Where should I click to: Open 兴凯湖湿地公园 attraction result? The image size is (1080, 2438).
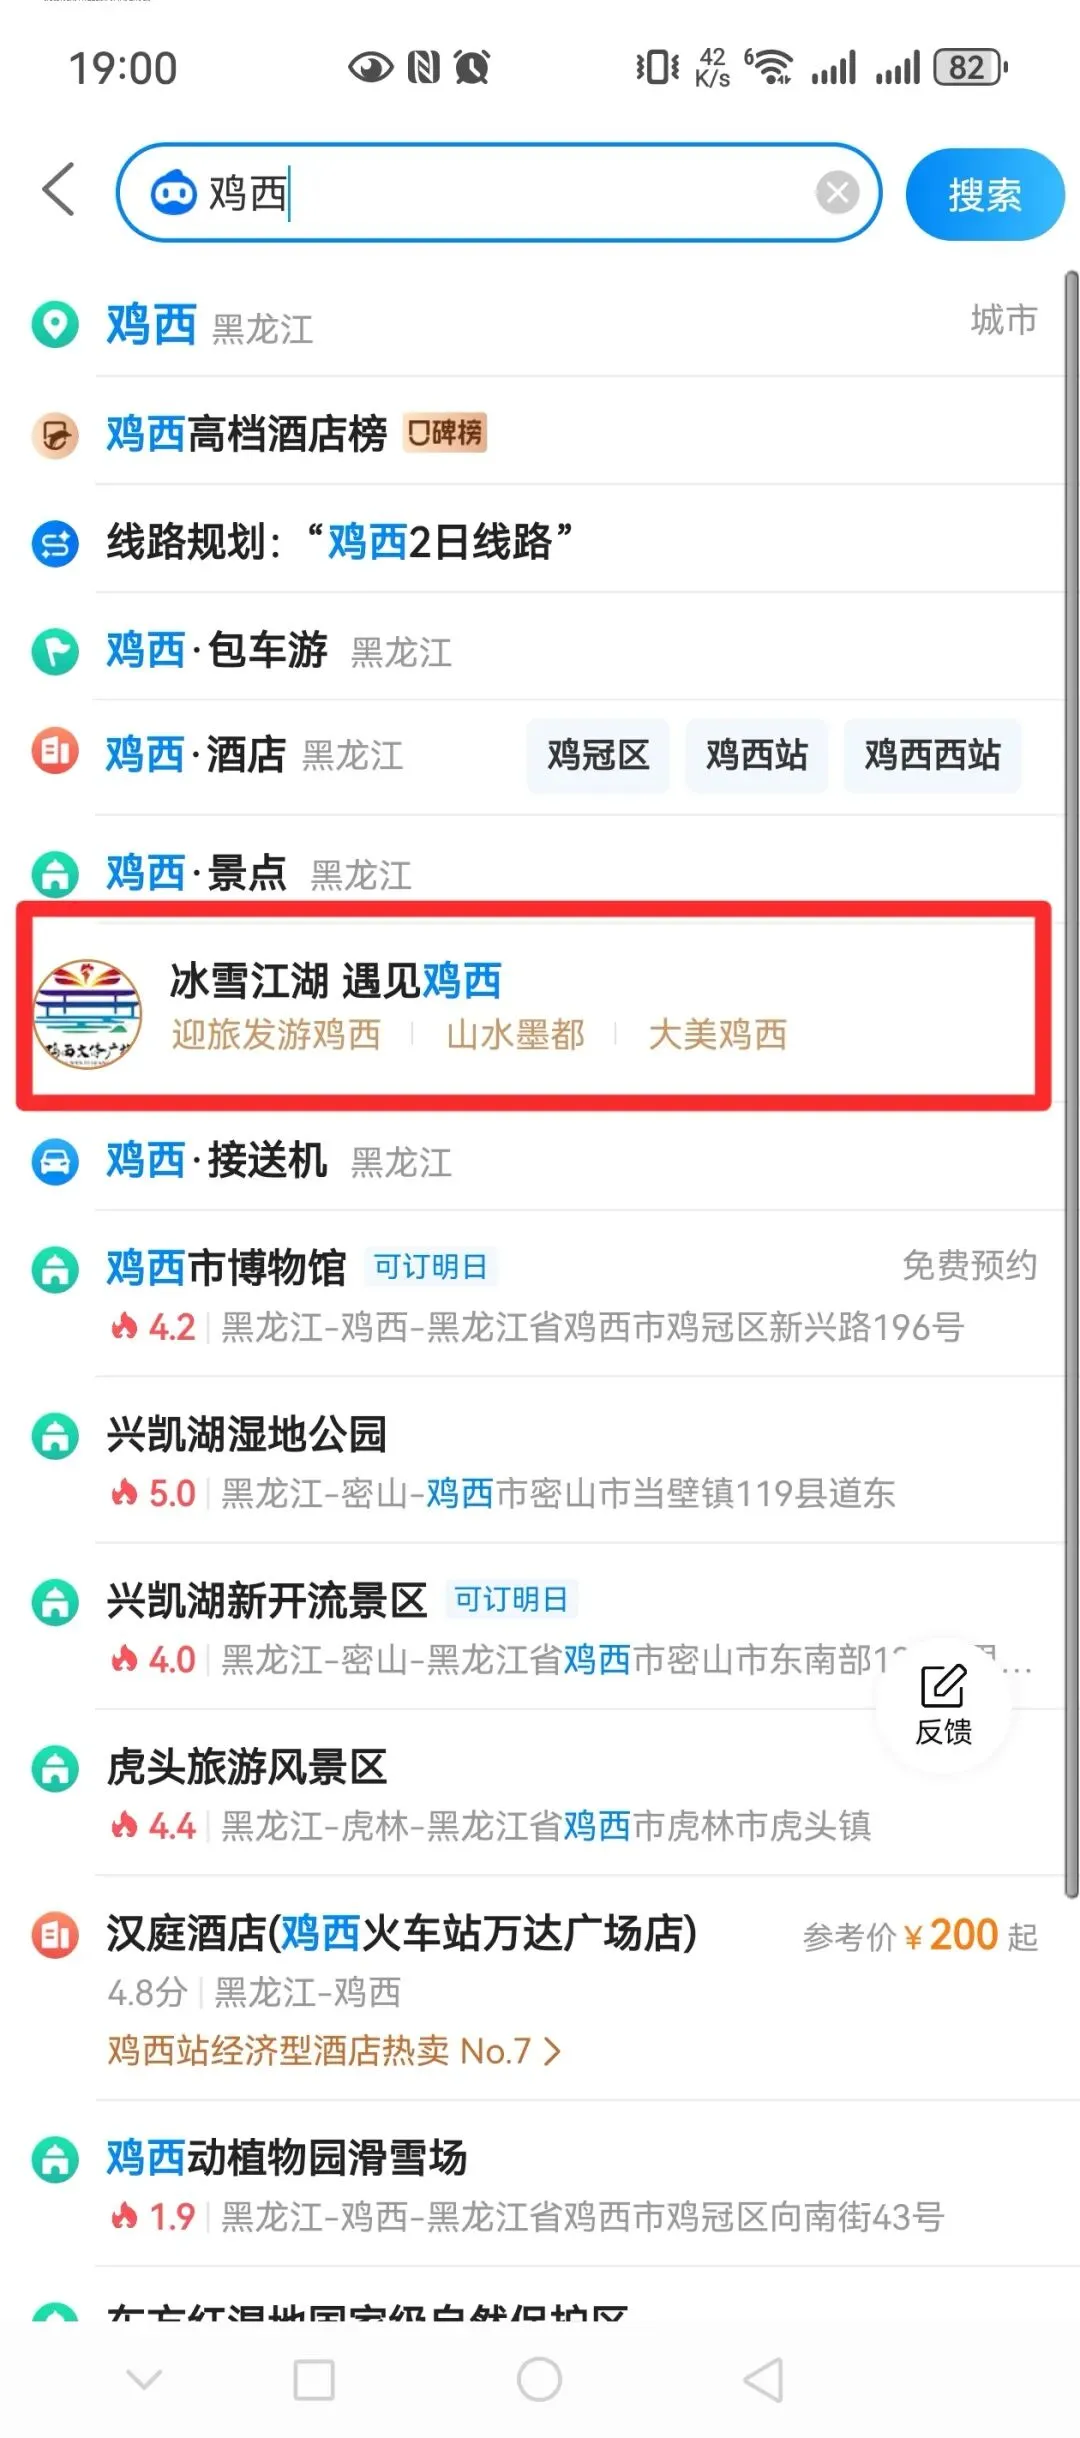pos(537,1461)
